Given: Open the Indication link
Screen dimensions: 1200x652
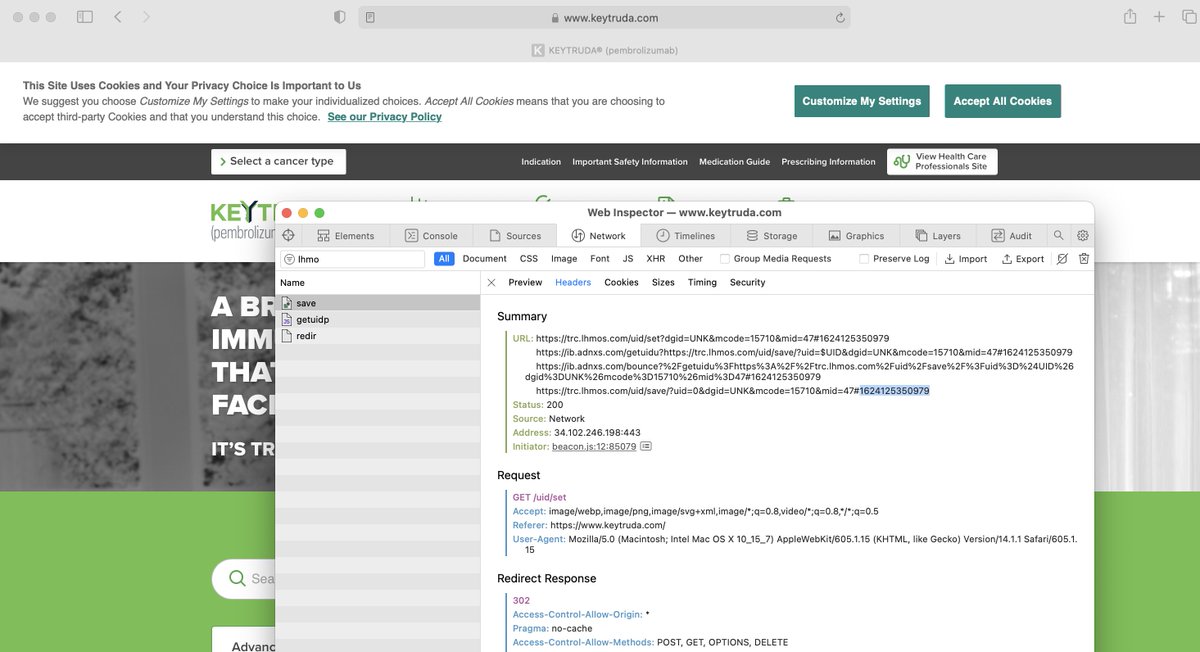Looking at the screenshot, I should pos(541,162).
